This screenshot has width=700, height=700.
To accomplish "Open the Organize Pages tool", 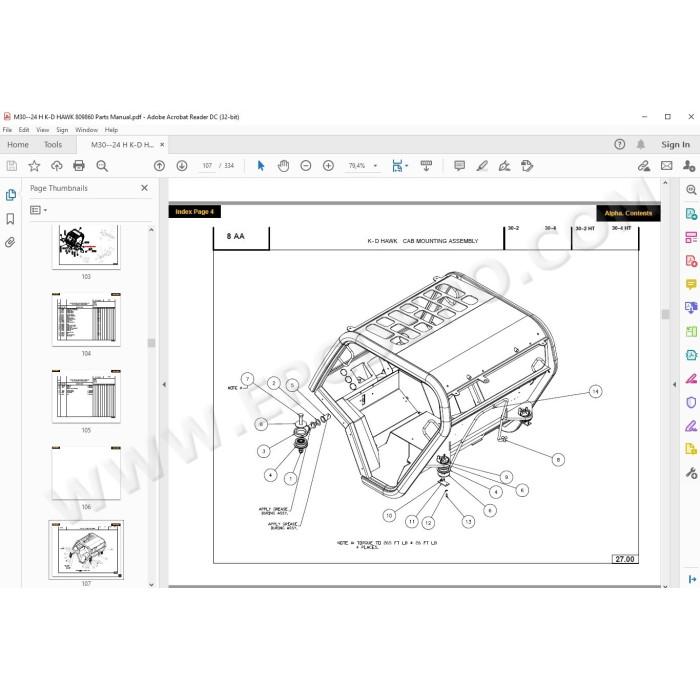I will 691,237.
